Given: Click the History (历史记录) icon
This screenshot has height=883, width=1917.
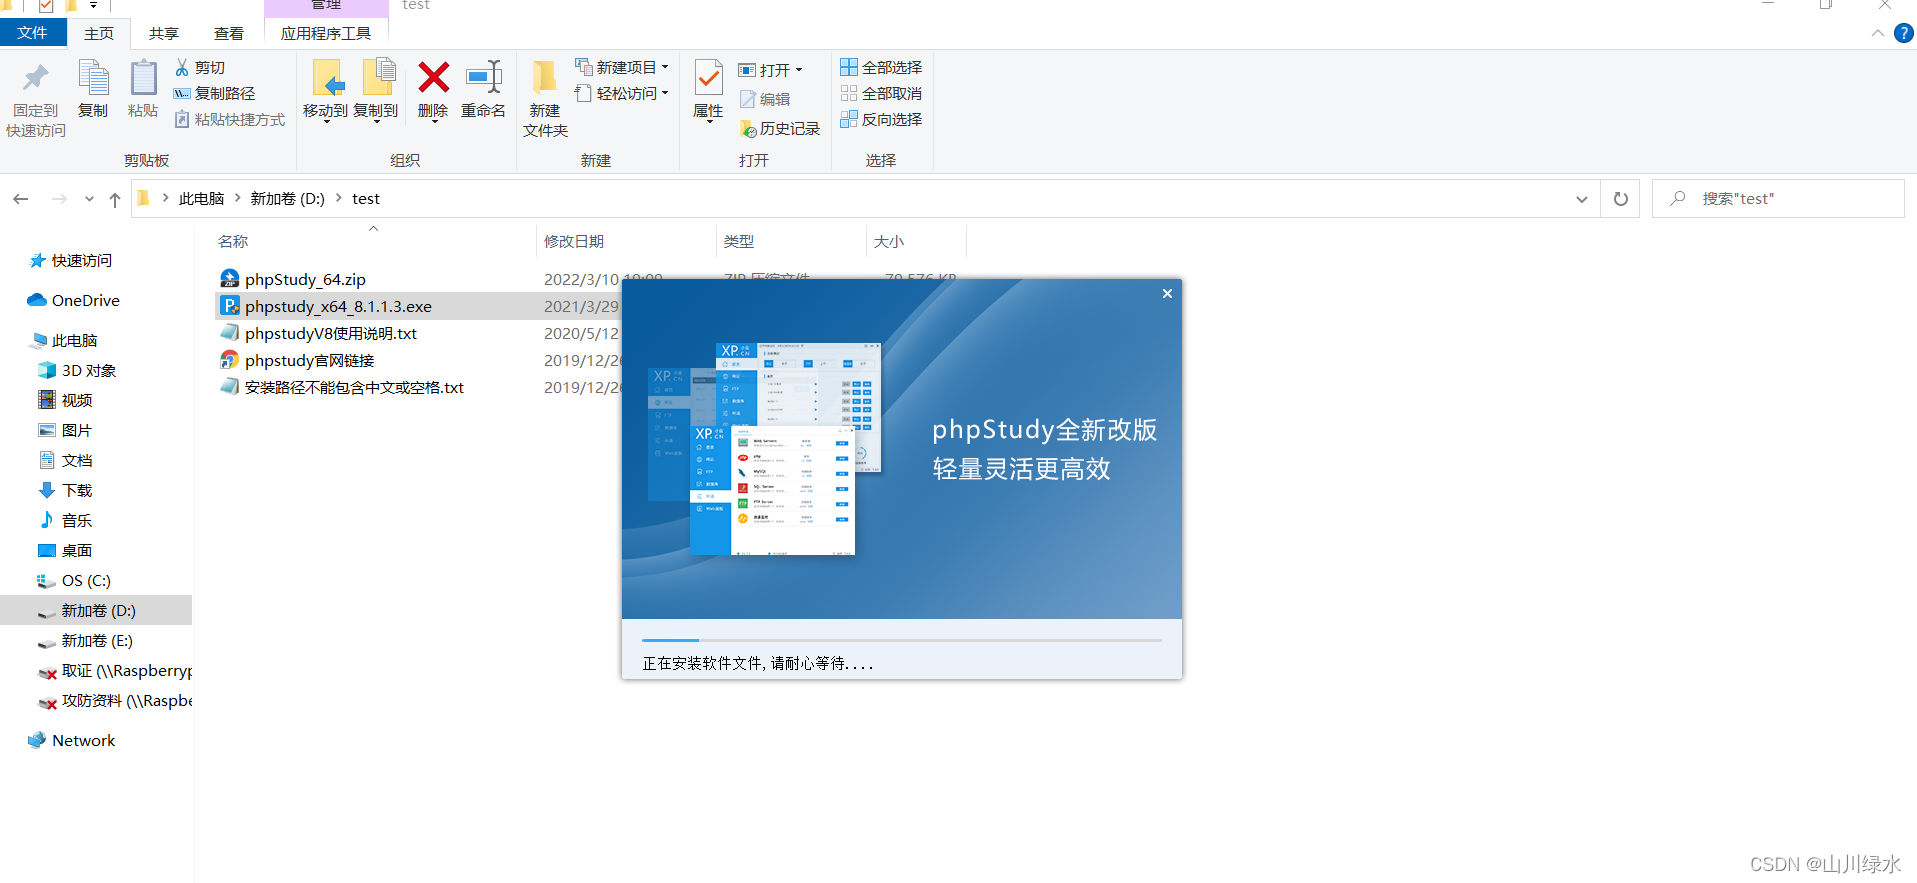Looking at the screenshot, I should click(747, 129).
